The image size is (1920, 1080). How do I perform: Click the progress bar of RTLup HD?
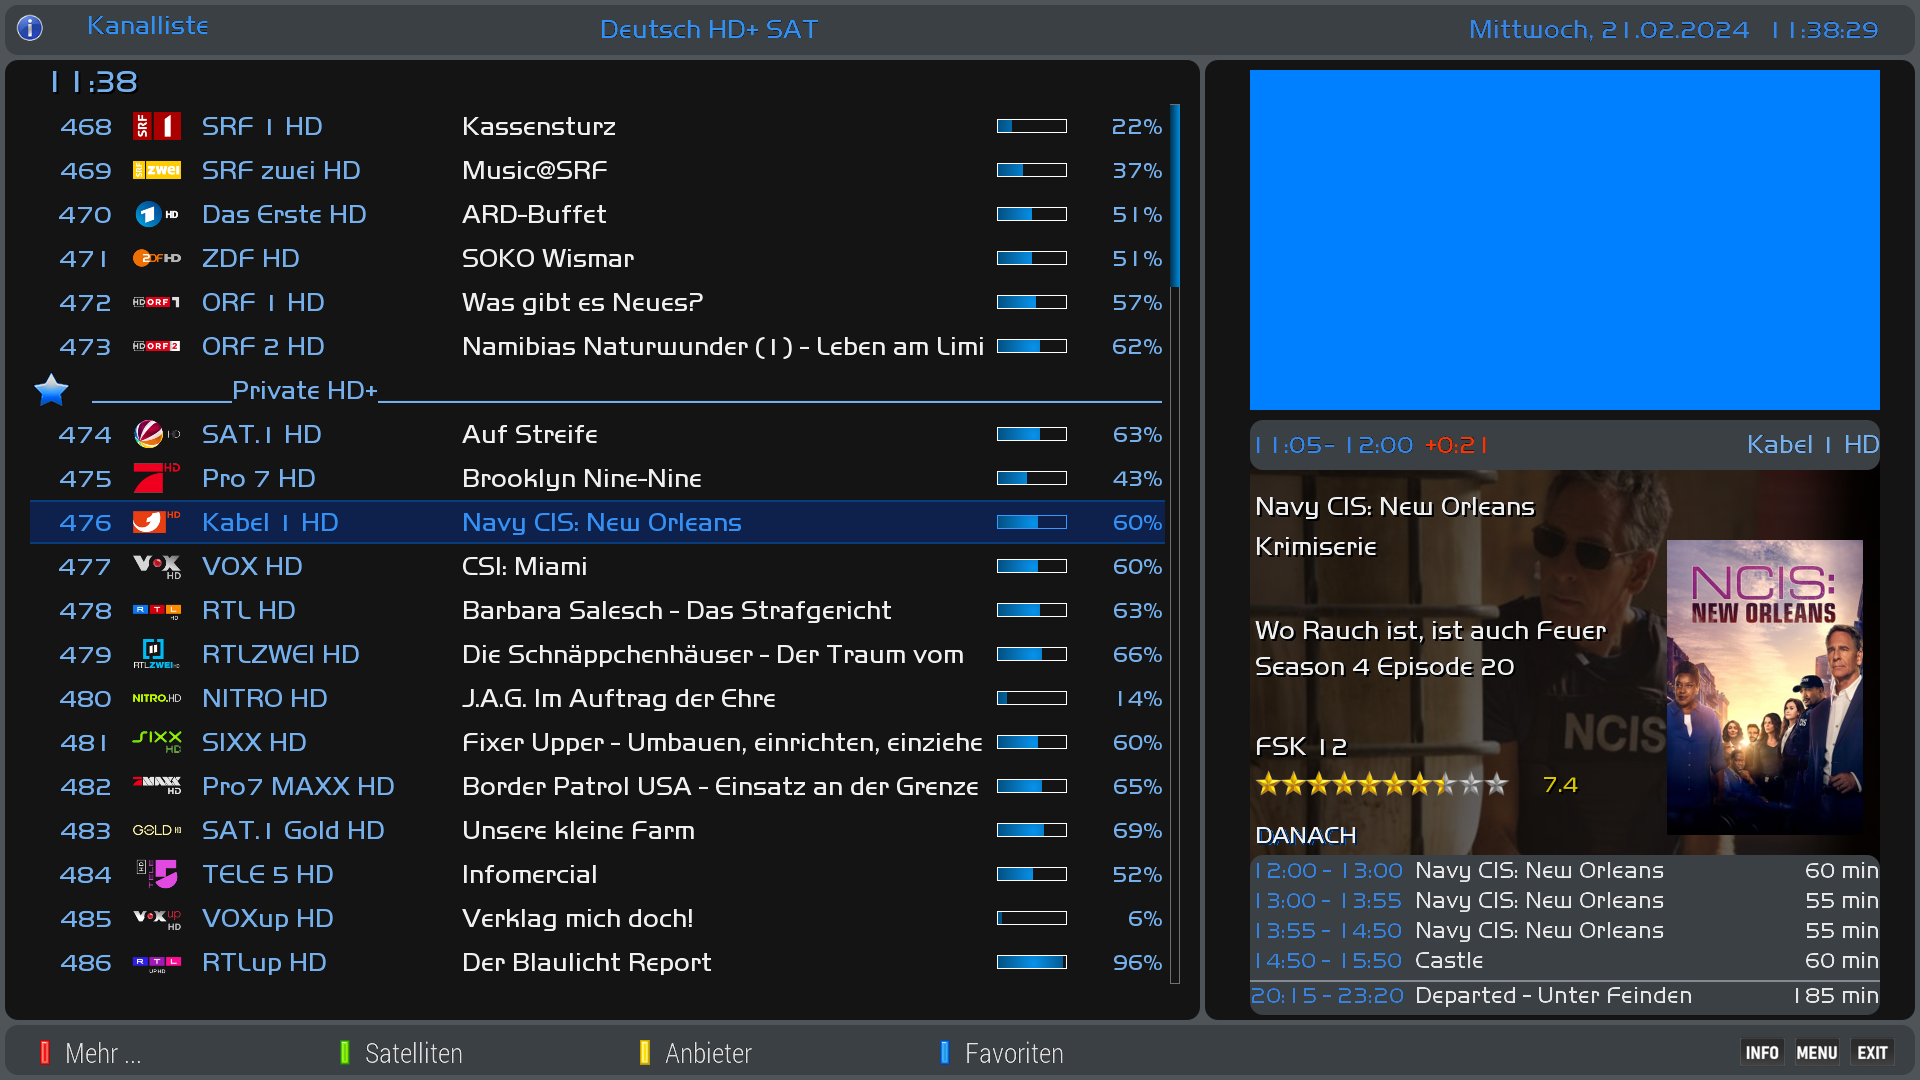pyautogui.click(x=1031, y=962)
